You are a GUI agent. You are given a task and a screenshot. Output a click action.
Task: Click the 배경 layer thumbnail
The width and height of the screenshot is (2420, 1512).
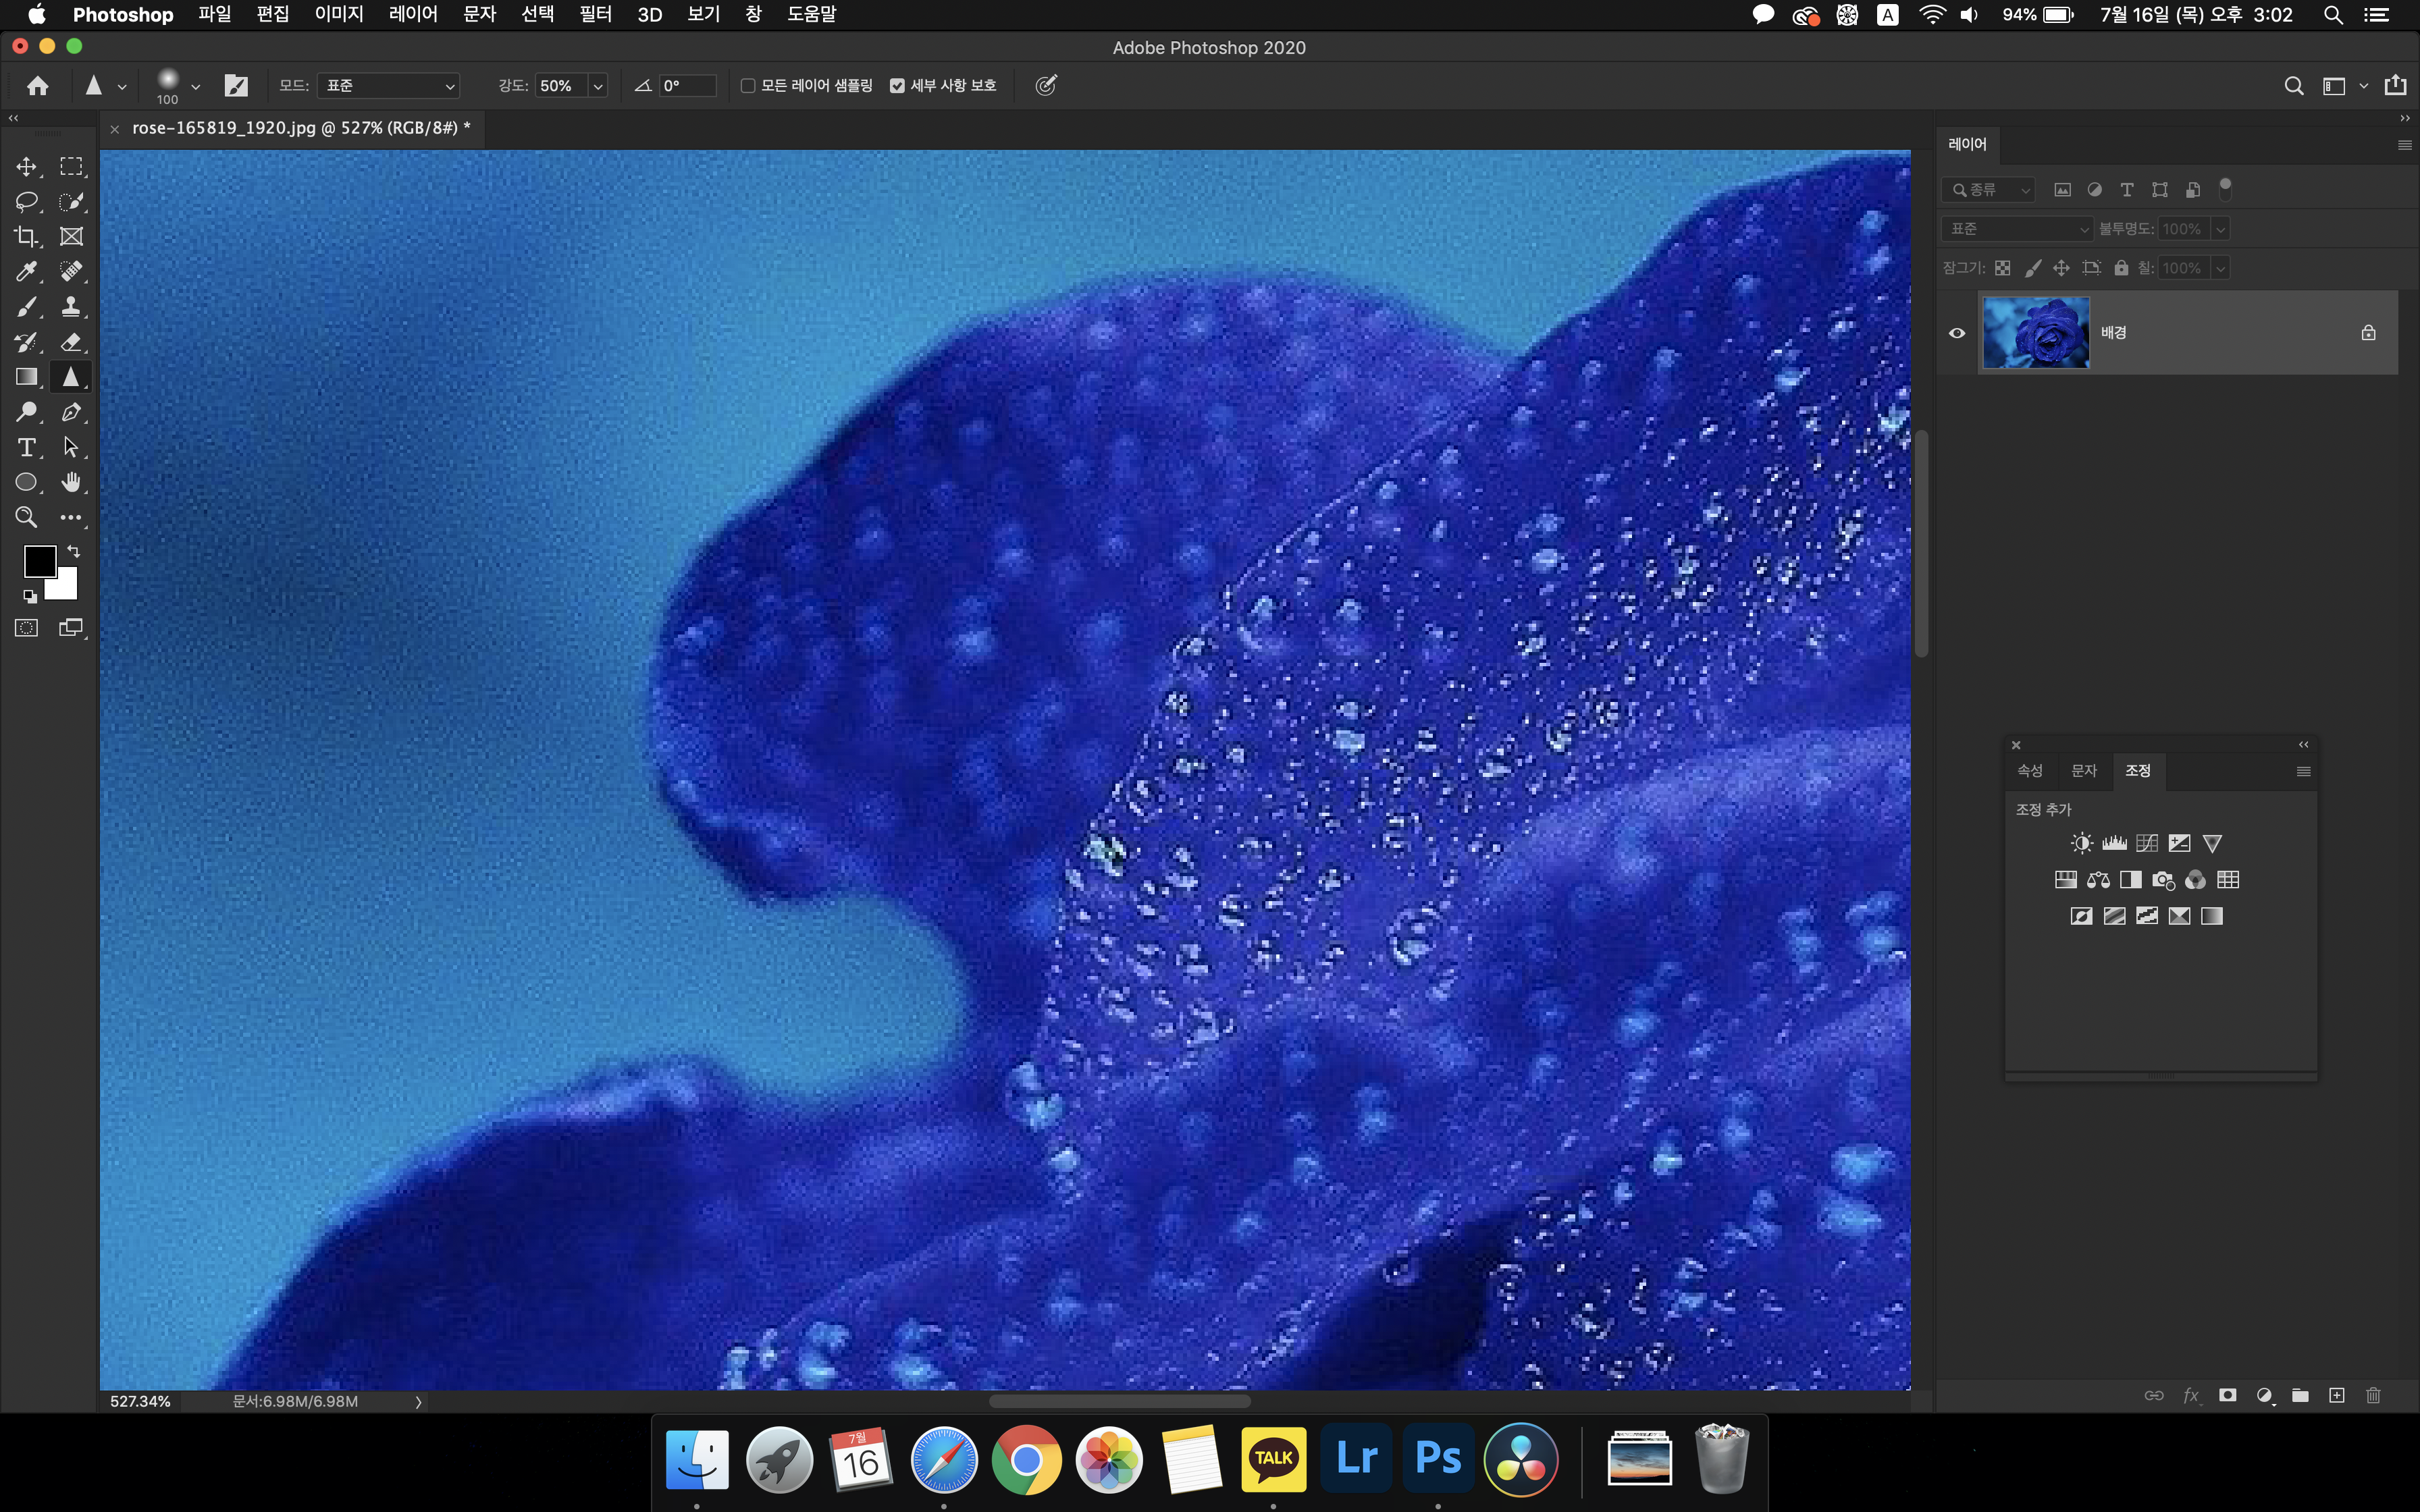click(x=2035, y=333)
